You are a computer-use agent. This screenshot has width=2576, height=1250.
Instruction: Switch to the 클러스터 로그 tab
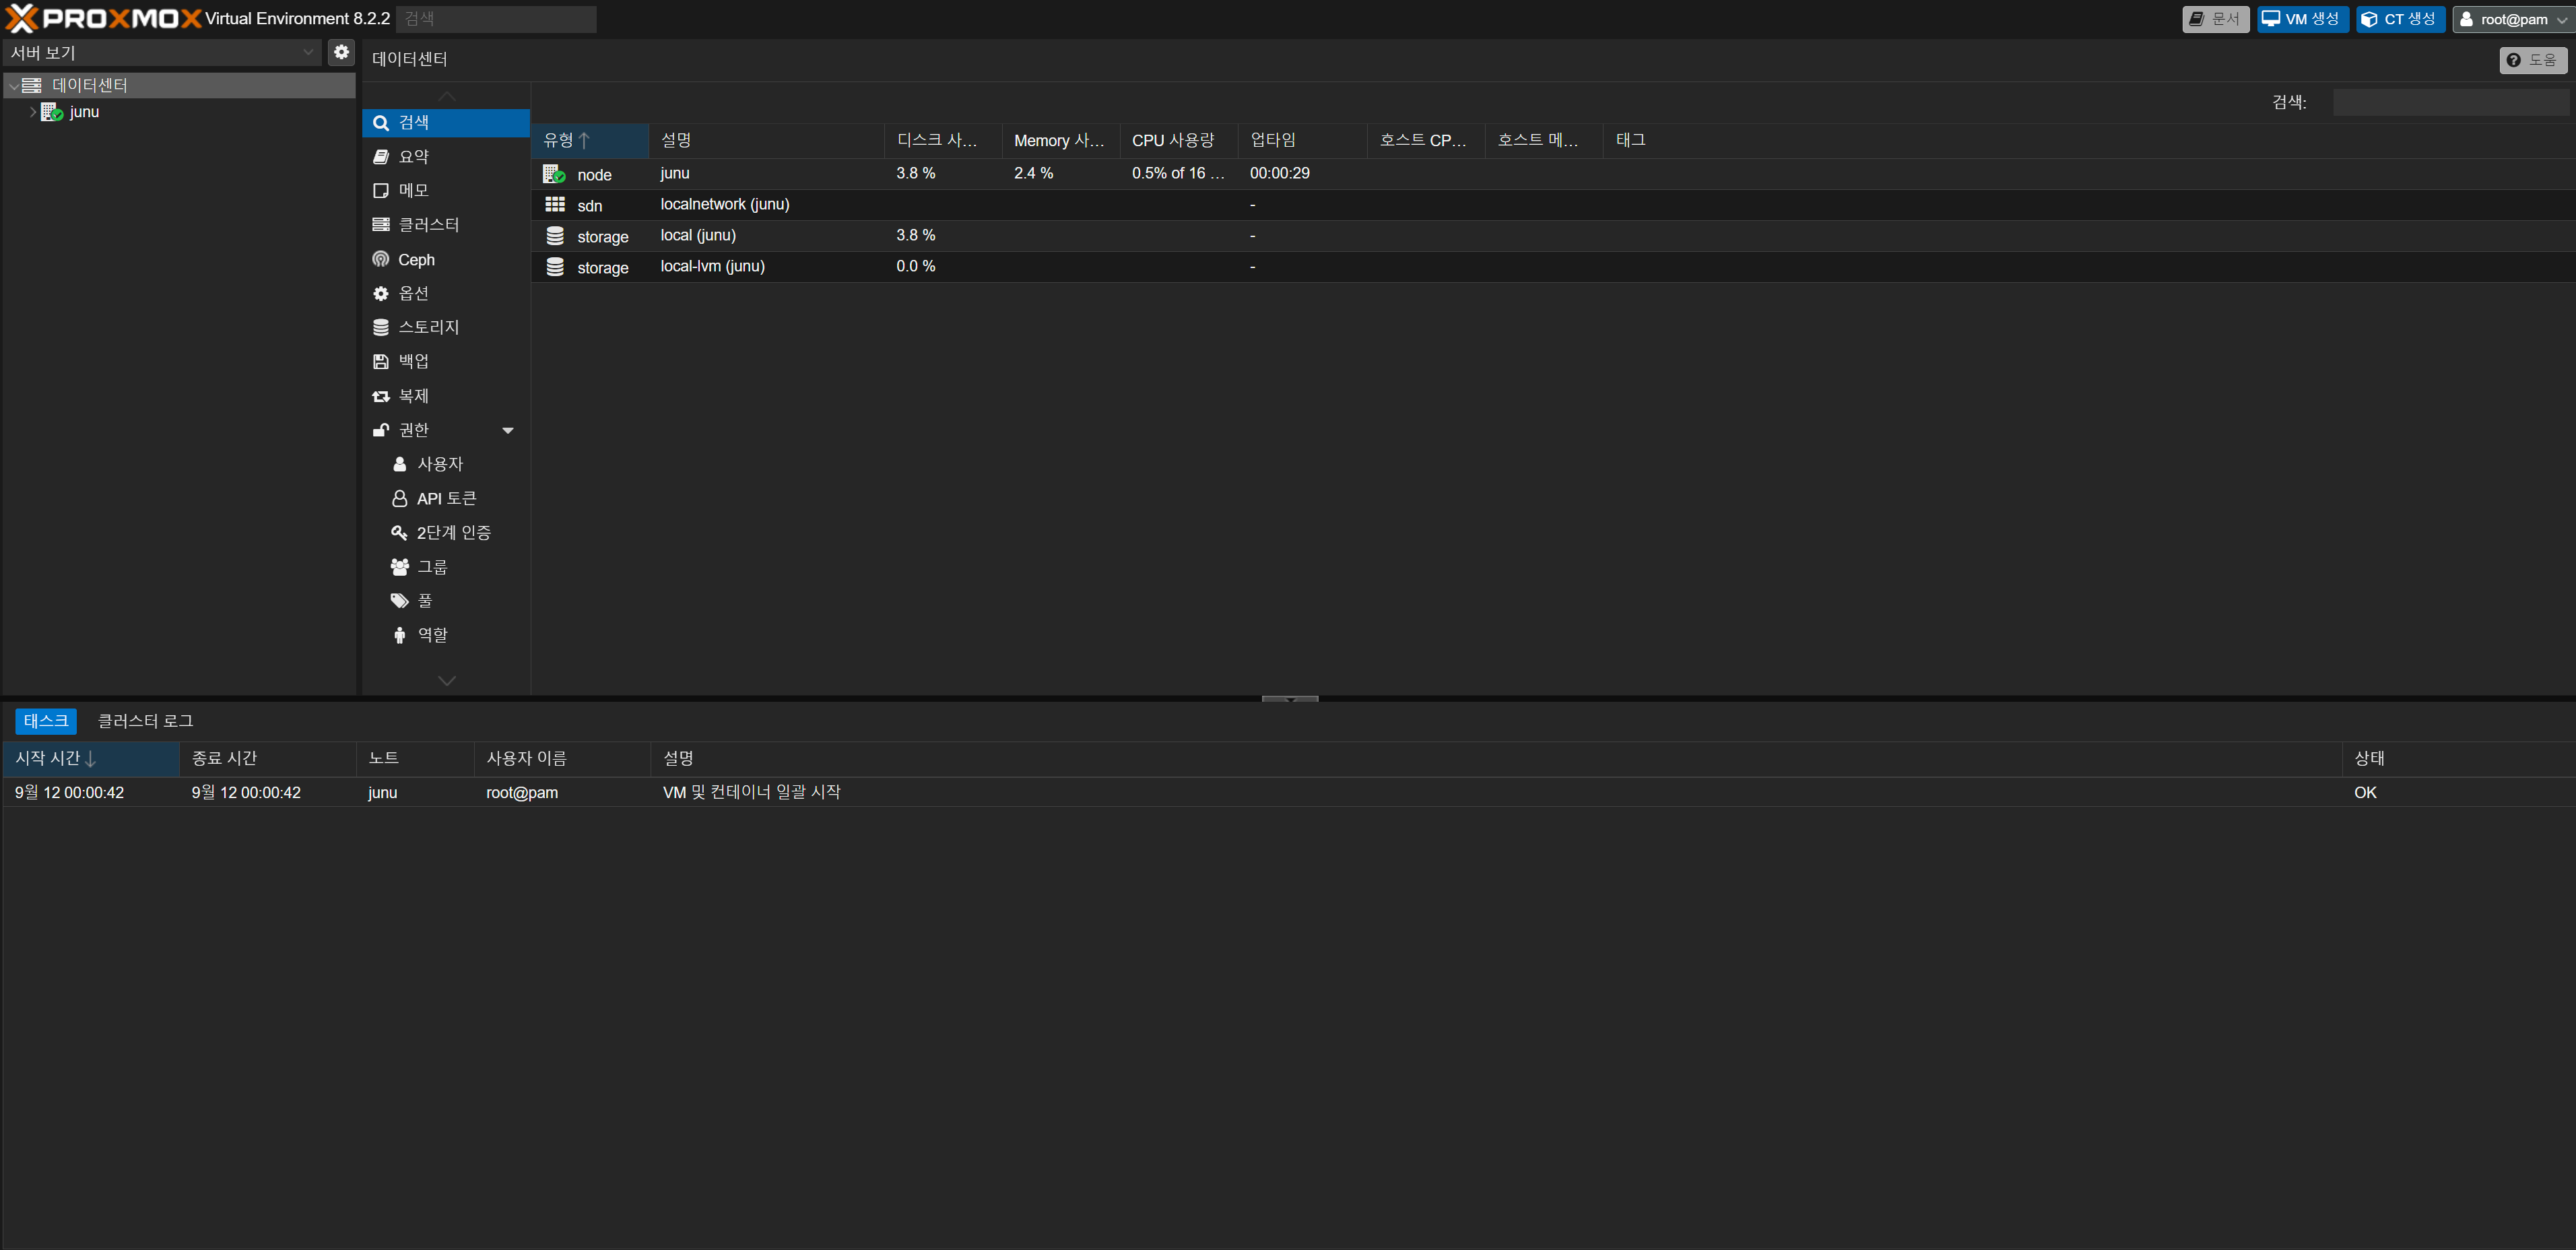[145, 721]
